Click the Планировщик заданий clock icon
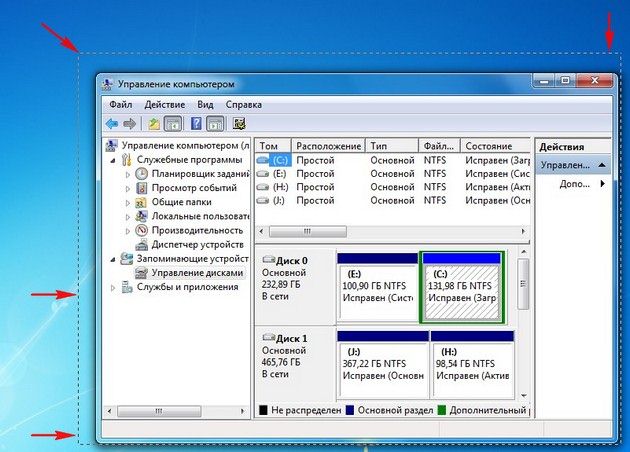 tap(141, 174)
